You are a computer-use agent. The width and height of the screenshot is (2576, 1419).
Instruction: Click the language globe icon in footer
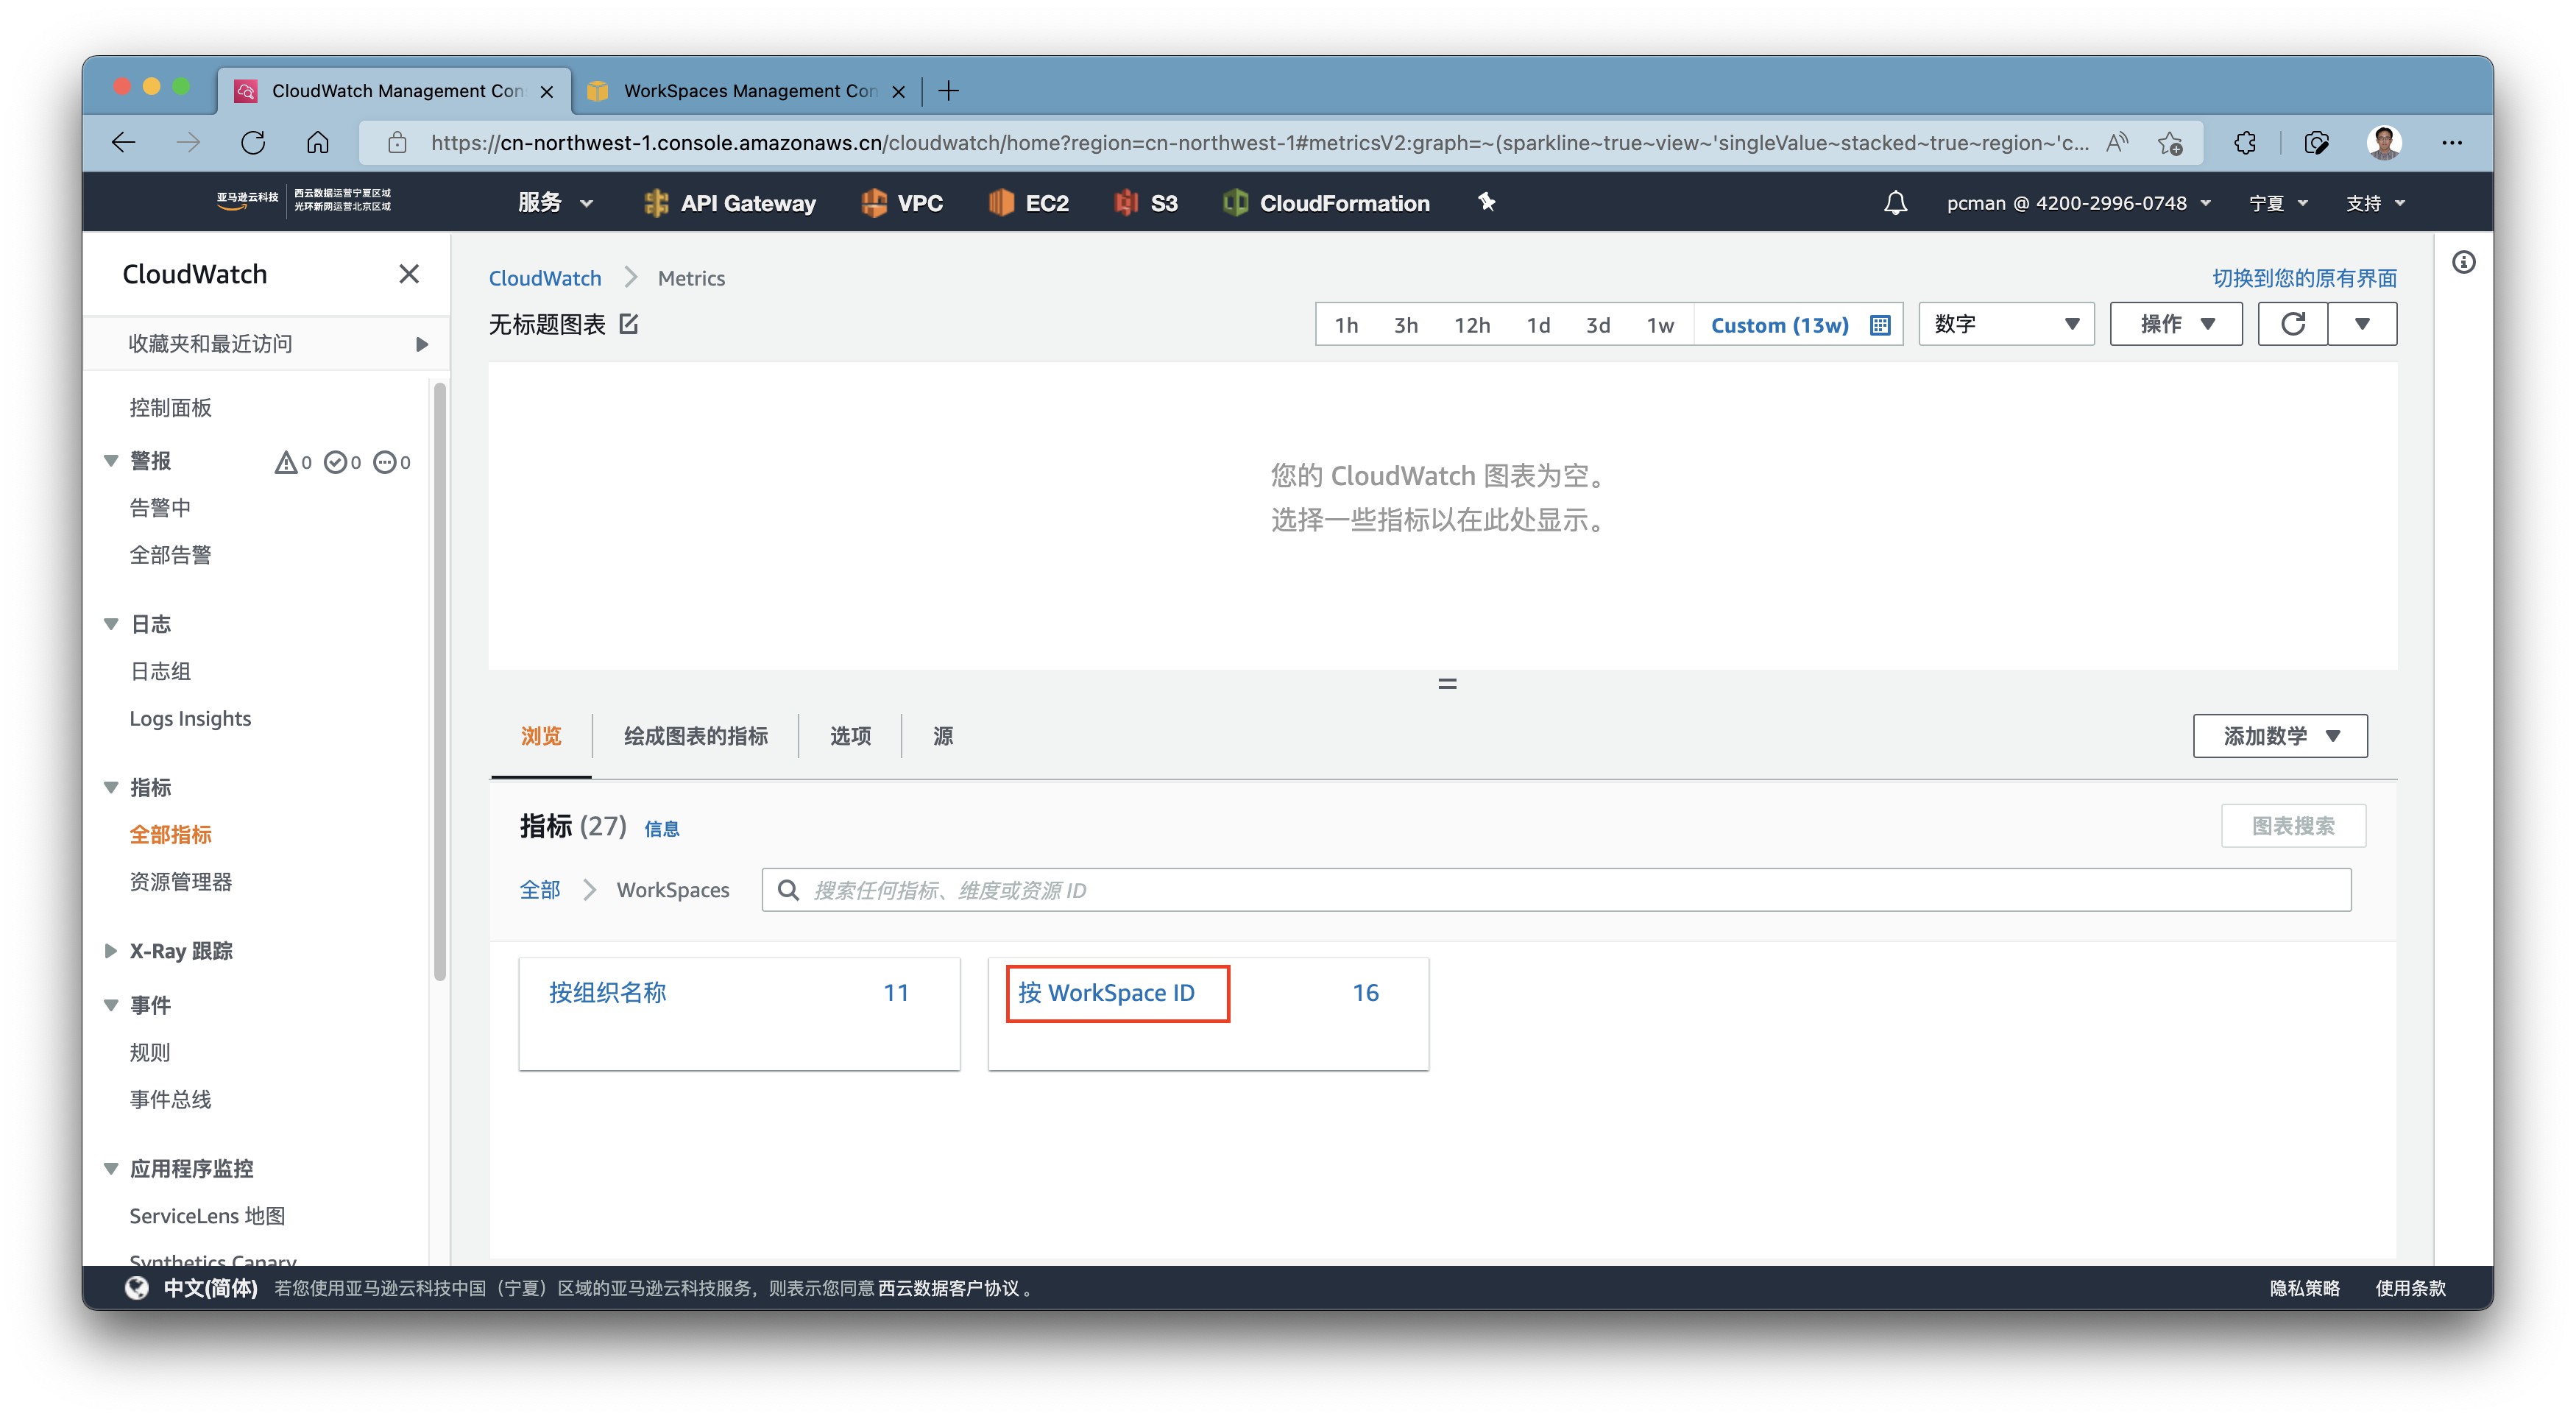tap(137, 1288)
